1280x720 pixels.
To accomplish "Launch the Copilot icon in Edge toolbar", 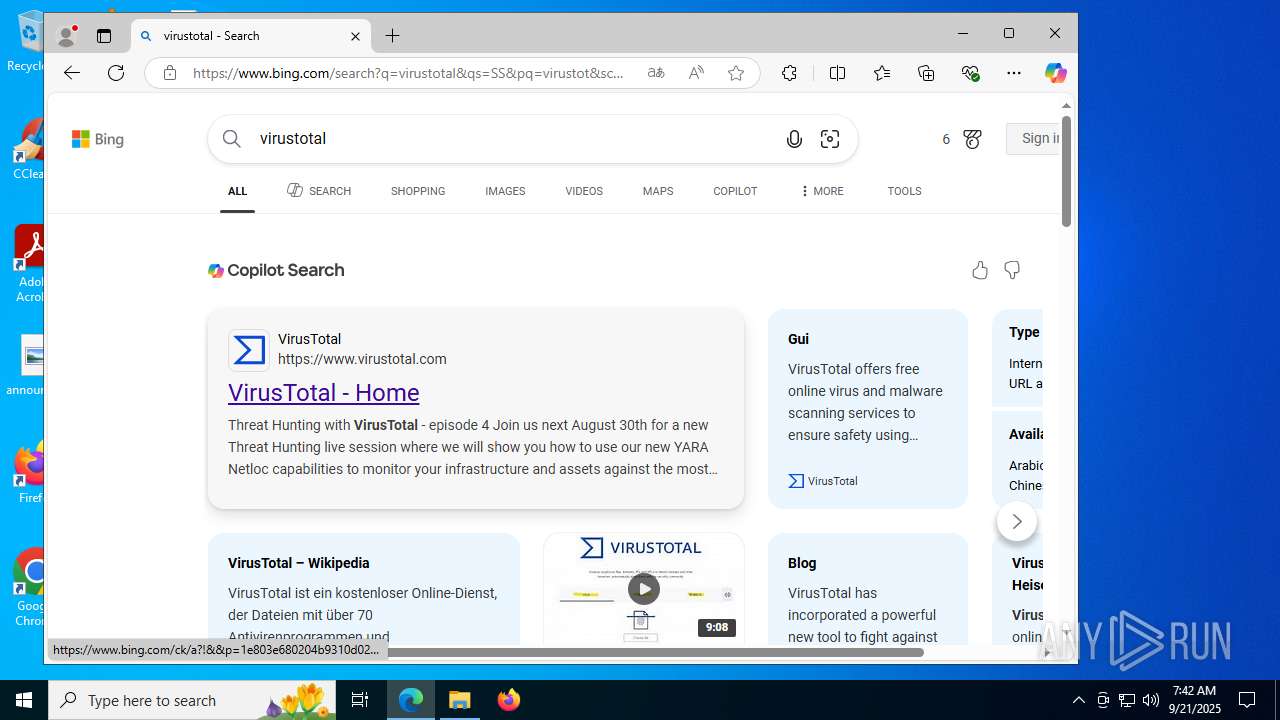I will (1056, 73).
